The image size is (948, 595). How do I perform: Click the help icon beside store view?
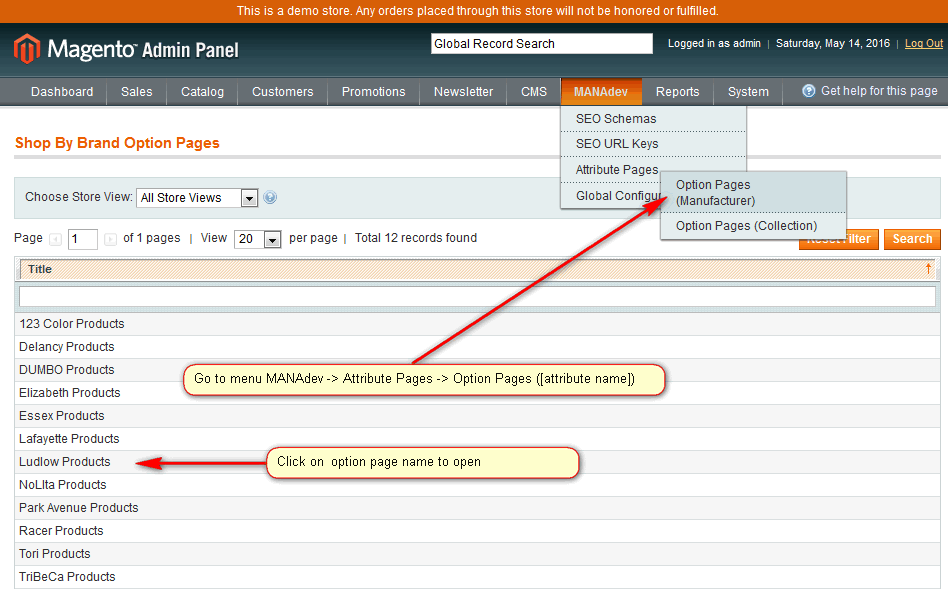coord(270,197)
